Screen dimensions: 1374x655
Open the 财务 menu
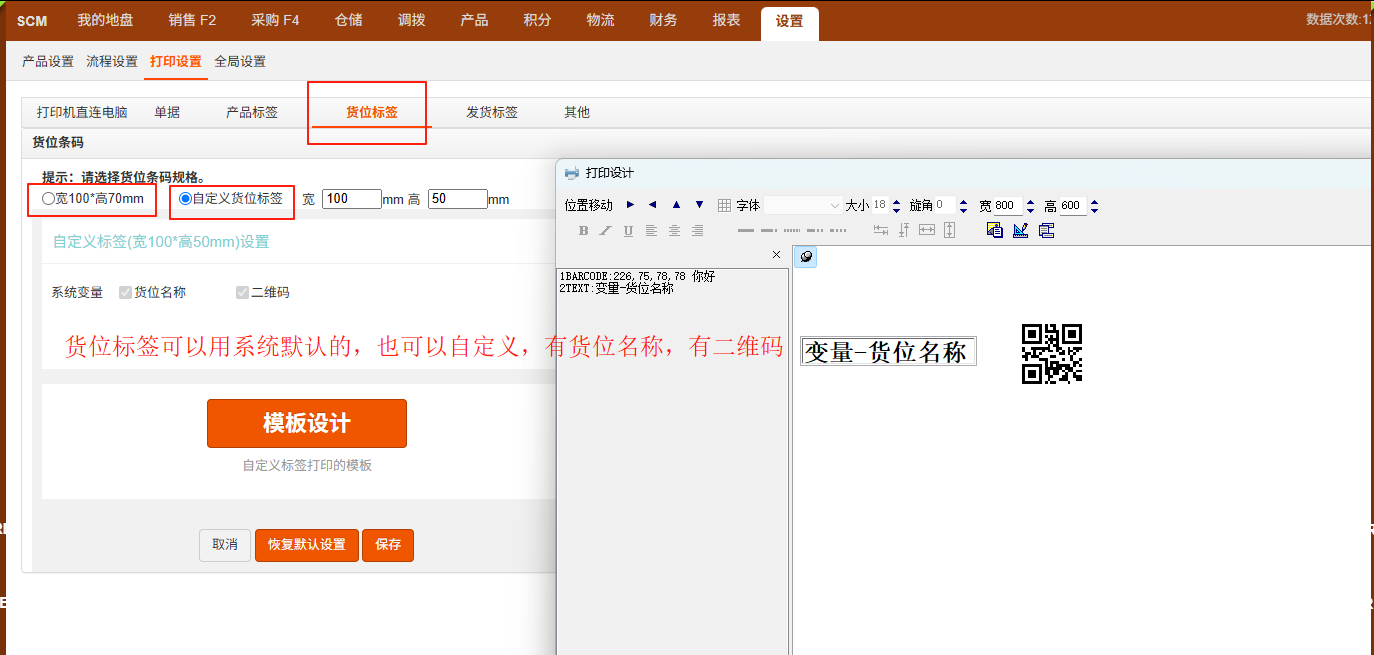pyautogui.click(x=663, y=20)
